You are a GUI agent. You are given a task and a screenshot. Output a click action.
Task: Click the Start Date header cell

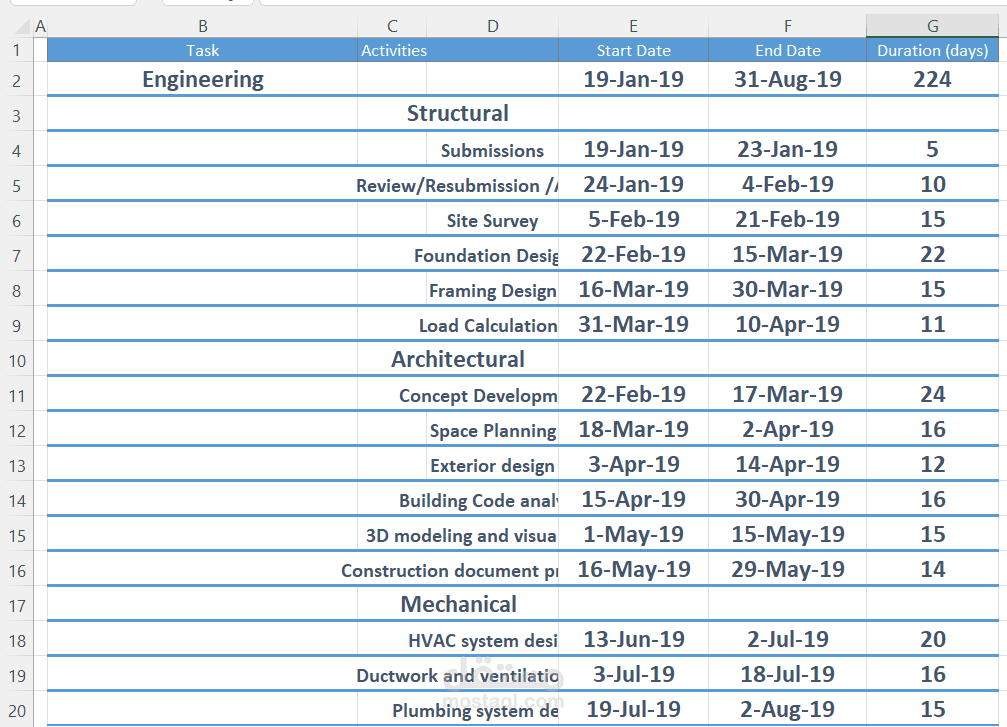[x=633, y=50]
